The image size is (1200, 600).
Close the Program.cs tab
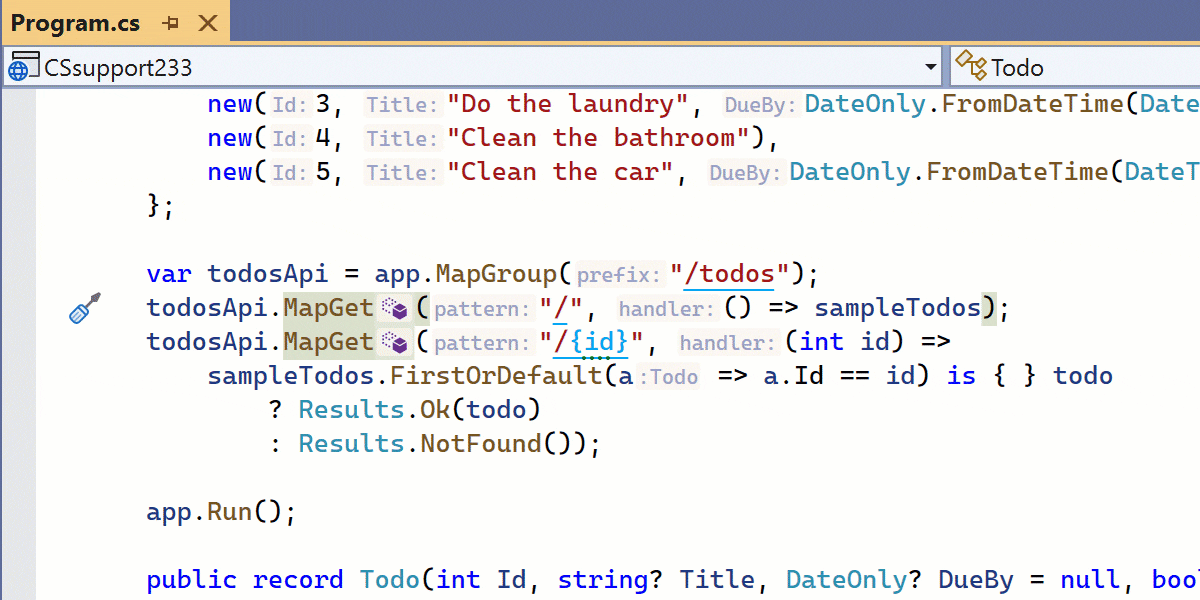coord(208,23)
